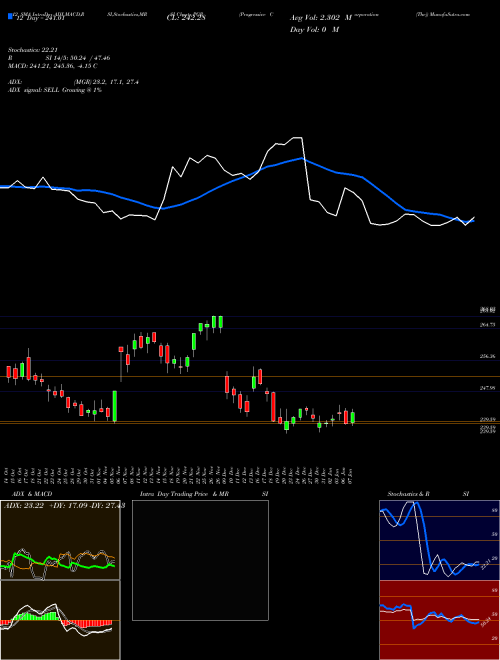500x660 pixels.
Task: Select the 'CL: 242.28' closing price text
Action: point(186,18)
